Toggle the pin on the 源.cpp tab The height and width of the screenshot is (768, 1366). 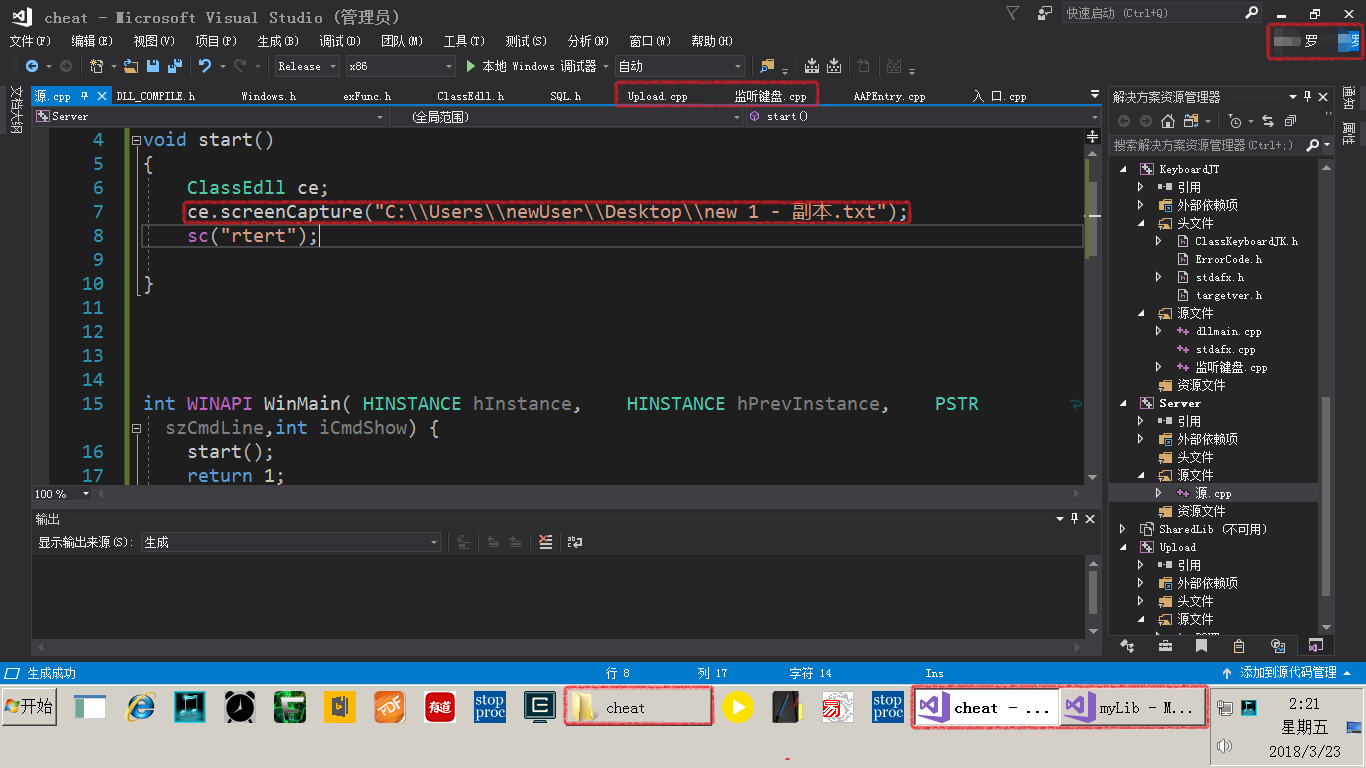[84, 96]
